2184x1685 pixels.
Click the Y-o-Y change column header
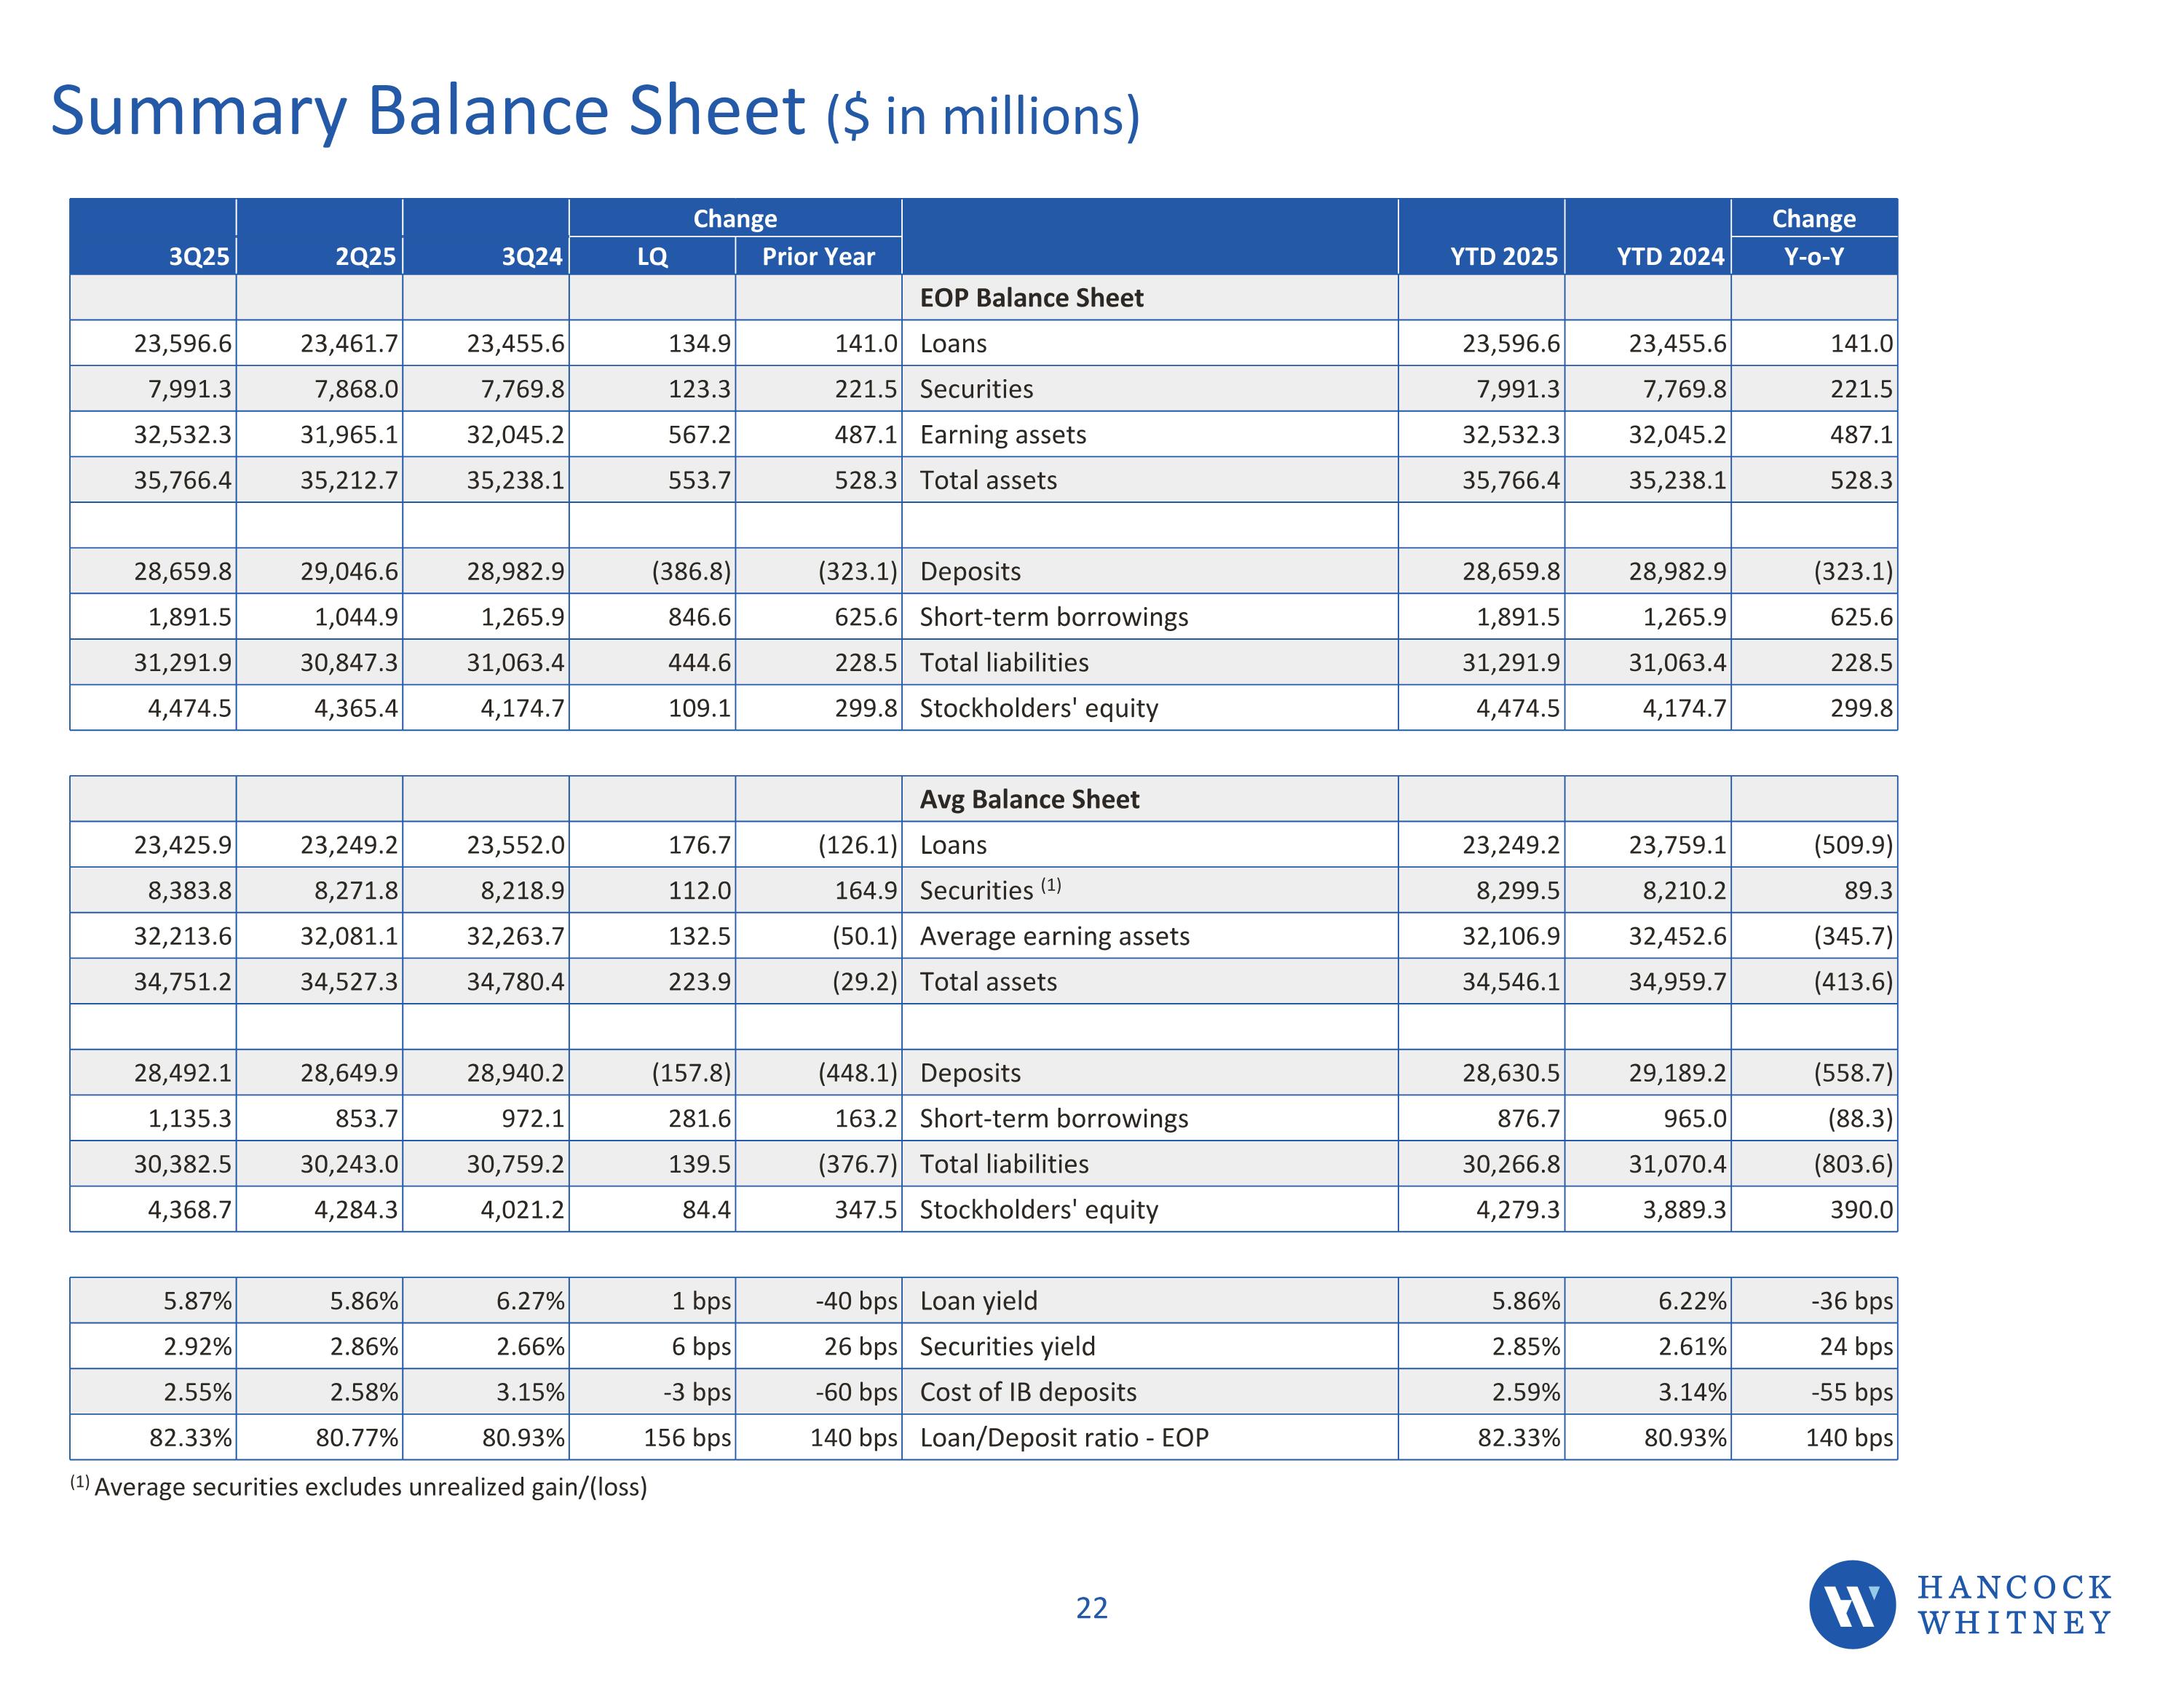[1813, 257]
